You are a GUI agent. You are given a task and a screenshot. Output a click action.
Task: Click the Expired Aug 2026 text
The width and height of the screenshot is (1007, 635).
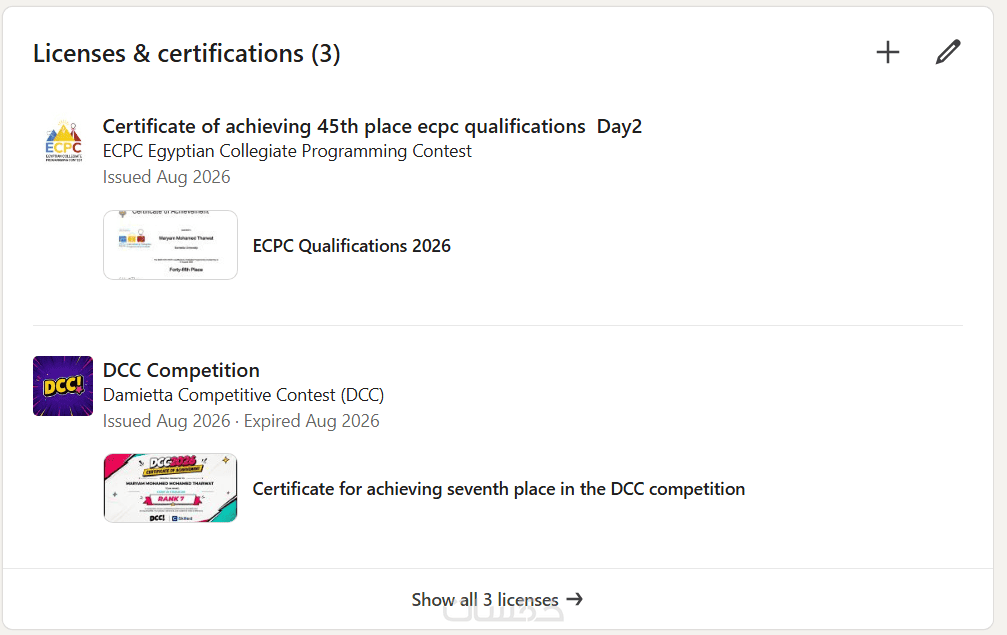(311, 421)
